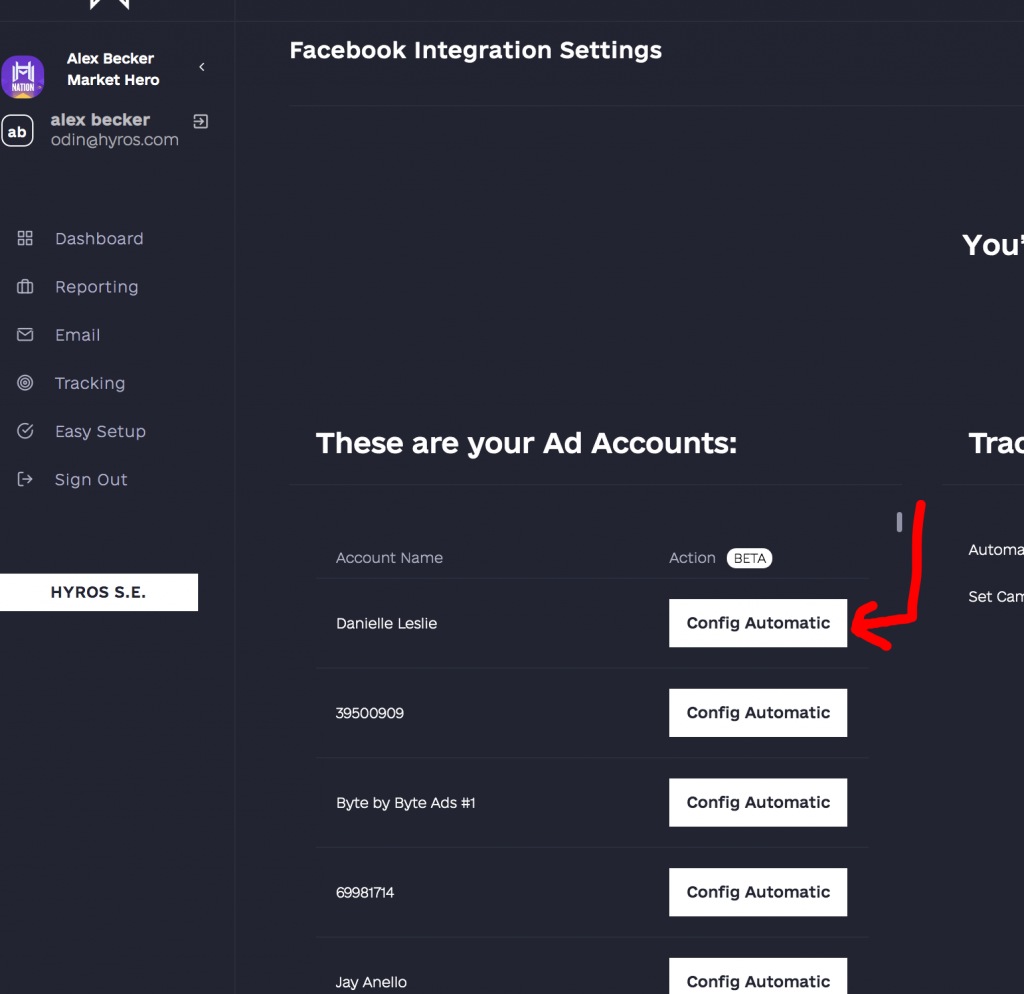
Task: Click the Account Name column header
Action: pos(389,558)
